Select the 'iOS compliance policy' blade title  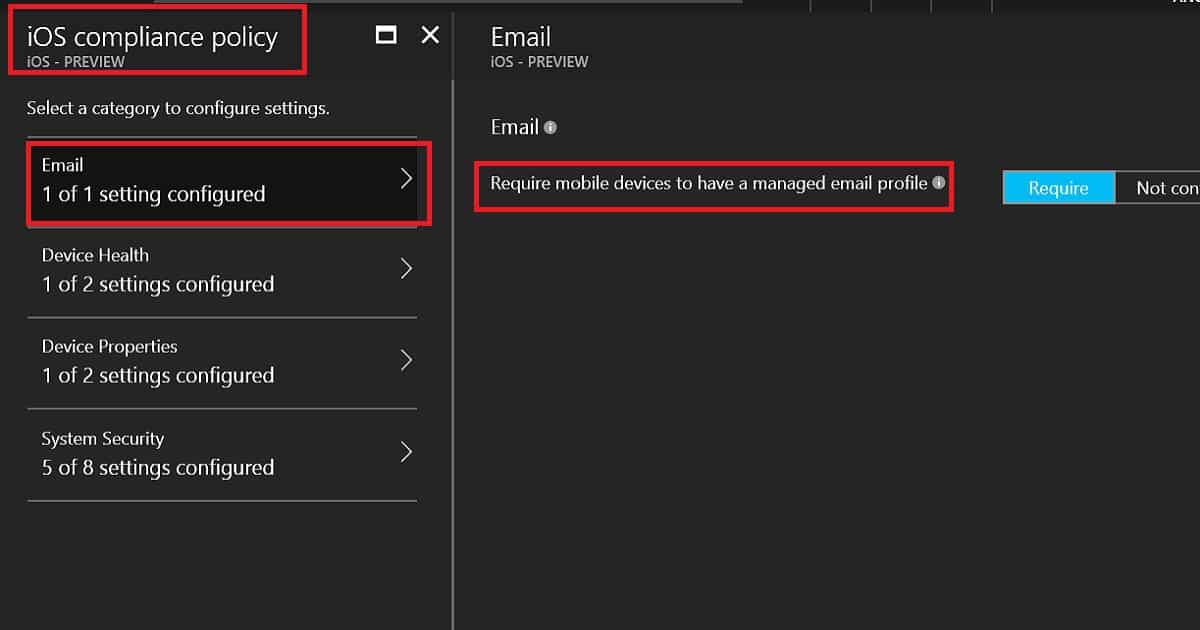152,38
